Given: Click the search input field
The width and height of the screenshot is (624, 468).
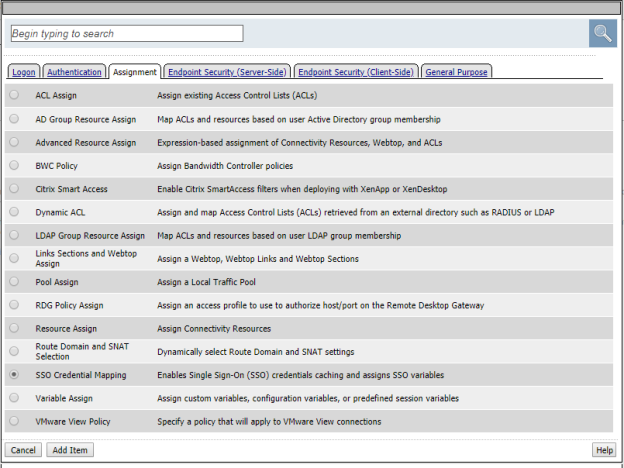Looking at the screenshot, I should coord(126,33).
